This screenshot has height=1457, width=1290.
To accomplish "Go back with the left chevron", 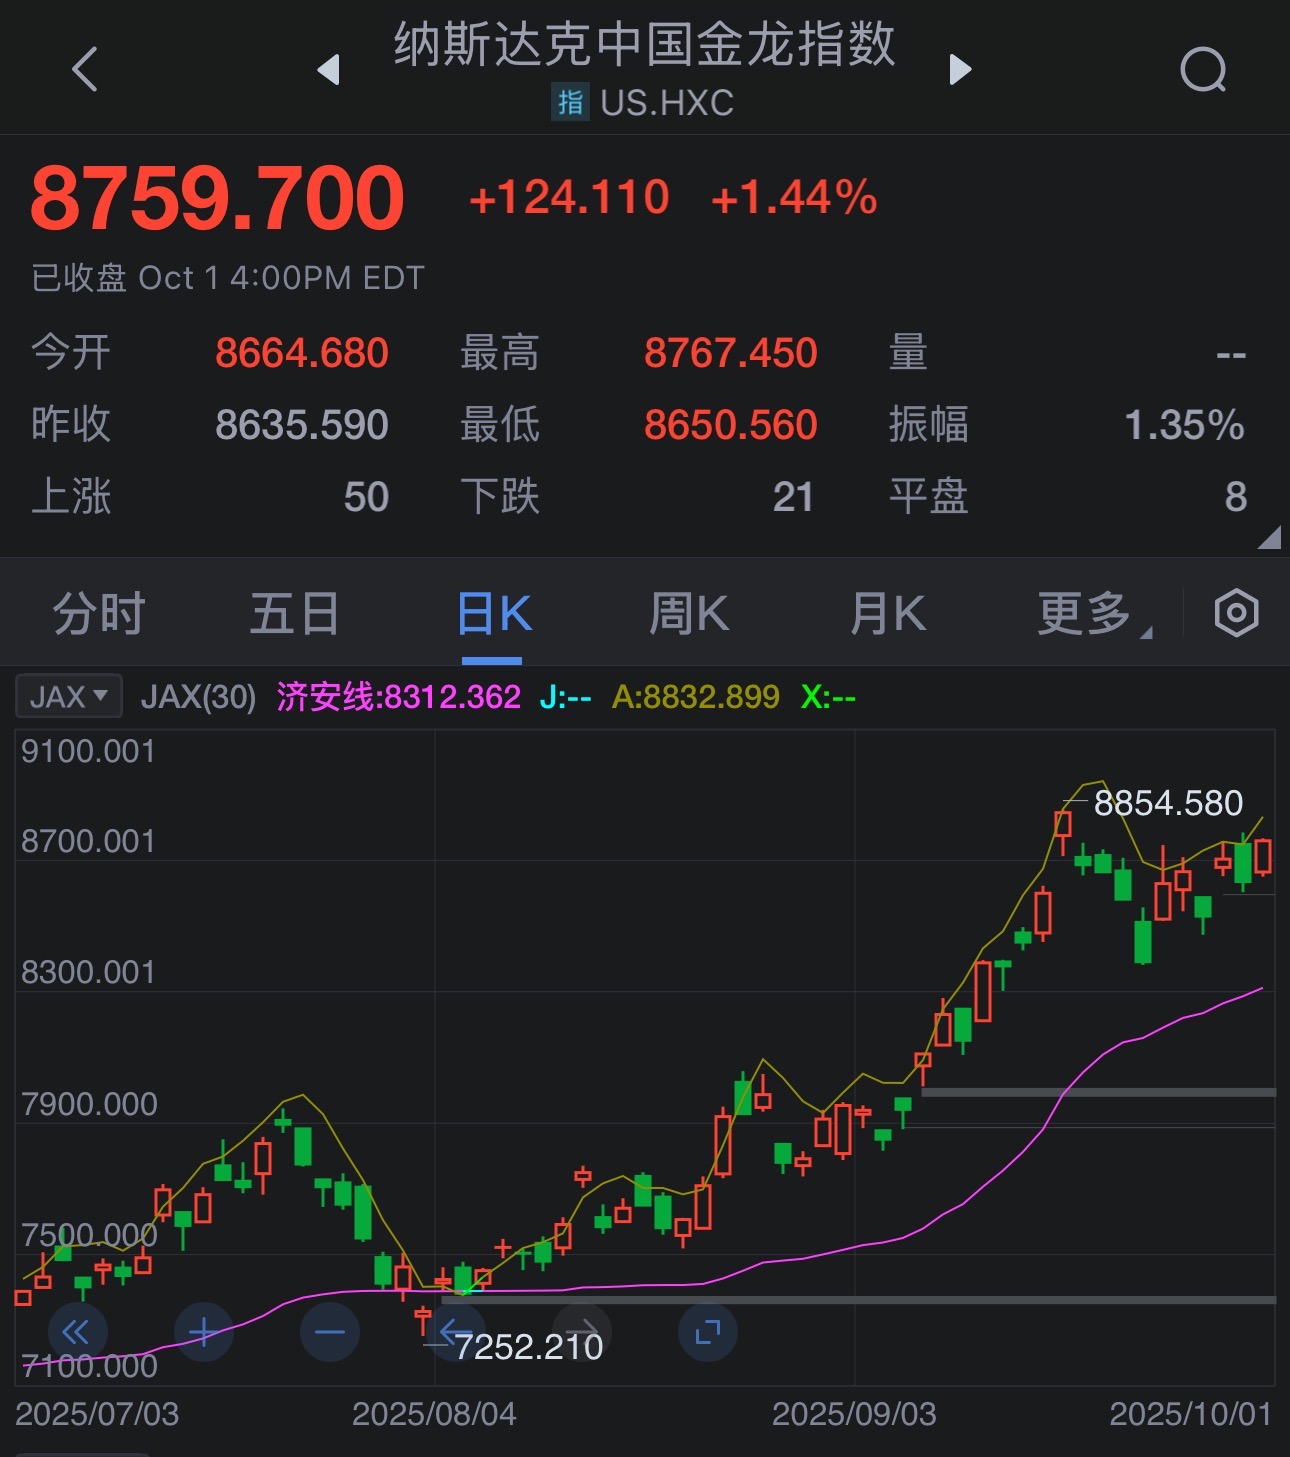I will click(x=85, y=69).
